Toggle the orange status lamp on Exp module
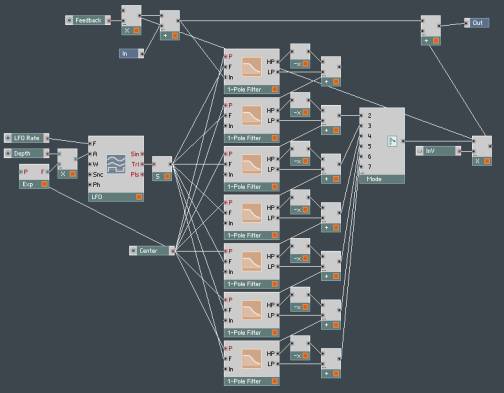504x393 pixels. point(44,184)
